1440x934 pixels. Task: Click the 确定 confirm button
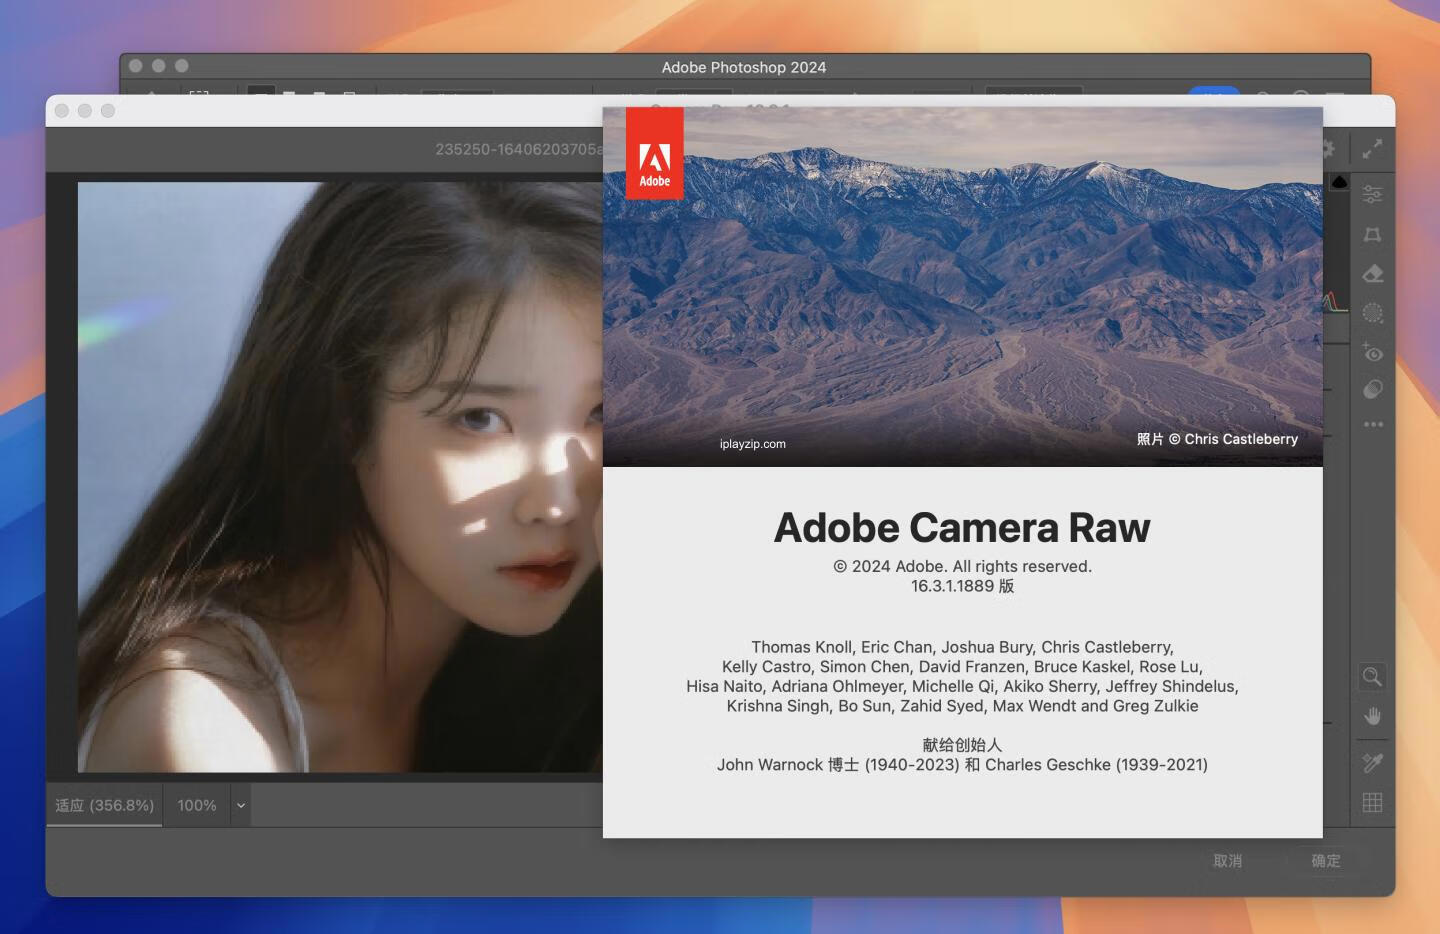click(1326, 861)
